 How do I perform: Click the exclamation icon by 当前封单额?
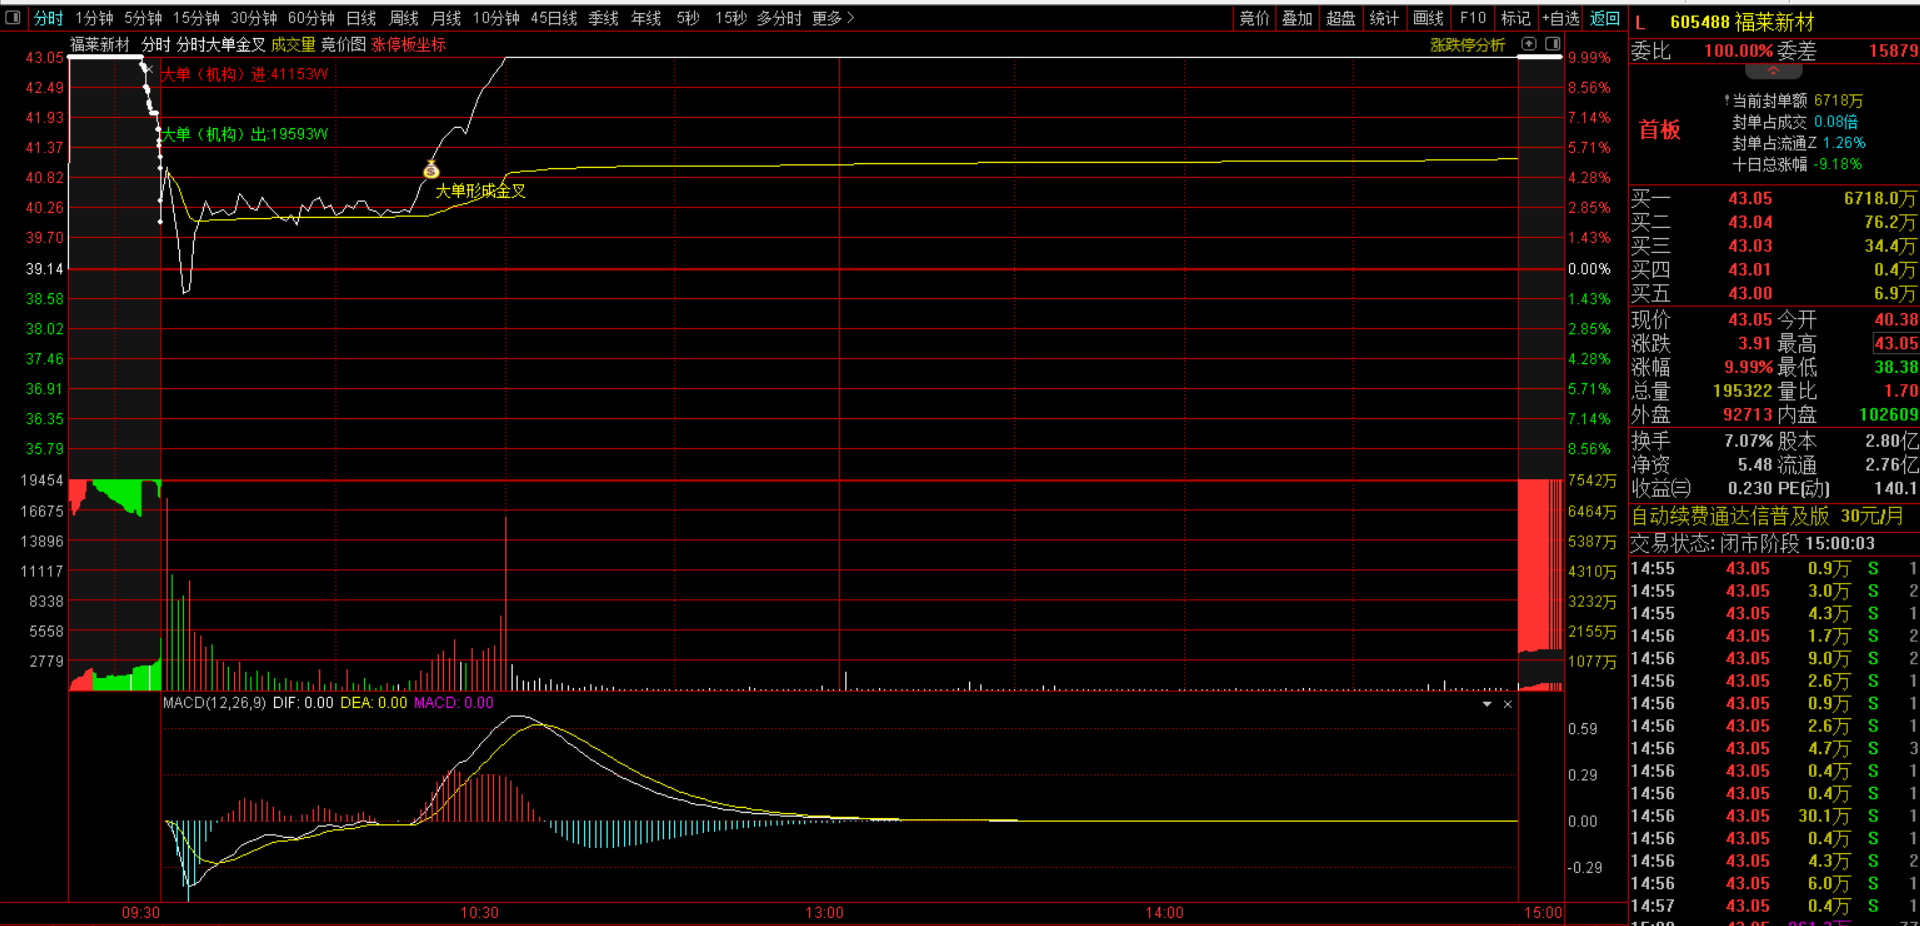1727,101
